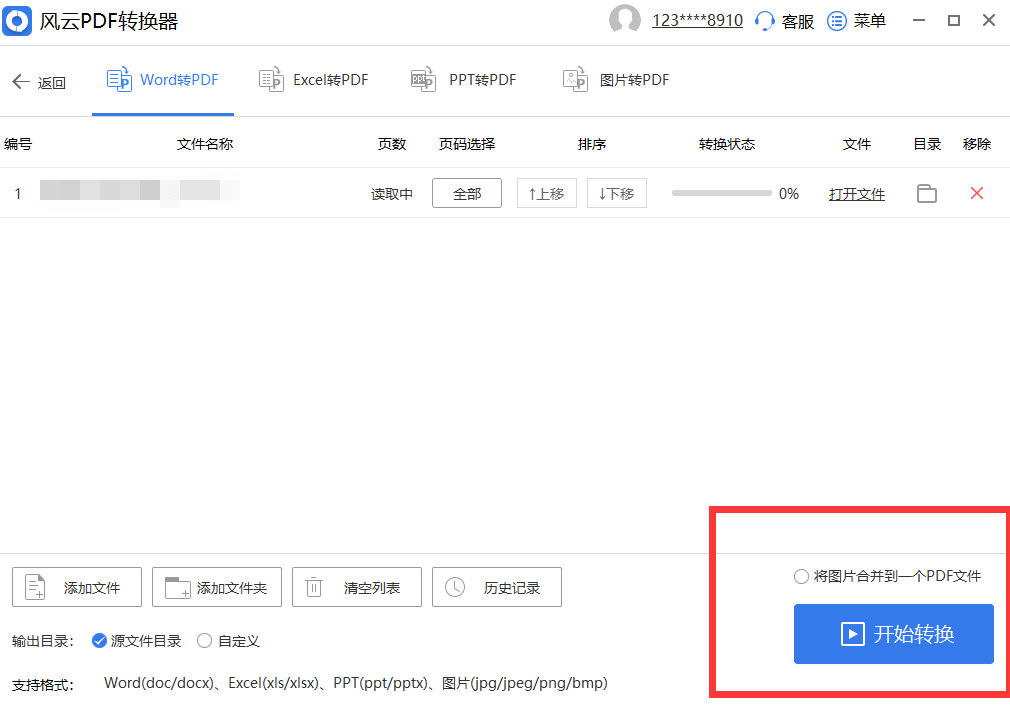
Task: Open the user avatar profile icon
Action: 624,20
